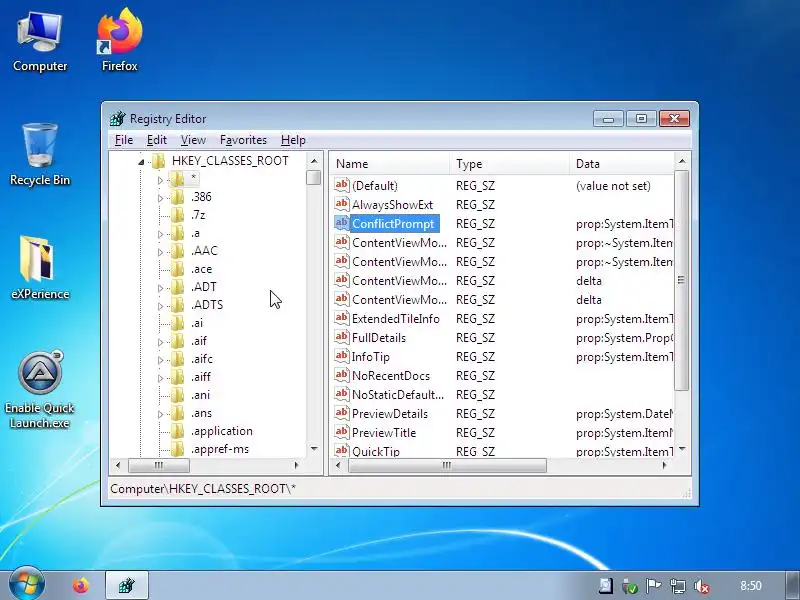Select the .ans key
The image size is (800, 600).
click(x=202, y=413)
